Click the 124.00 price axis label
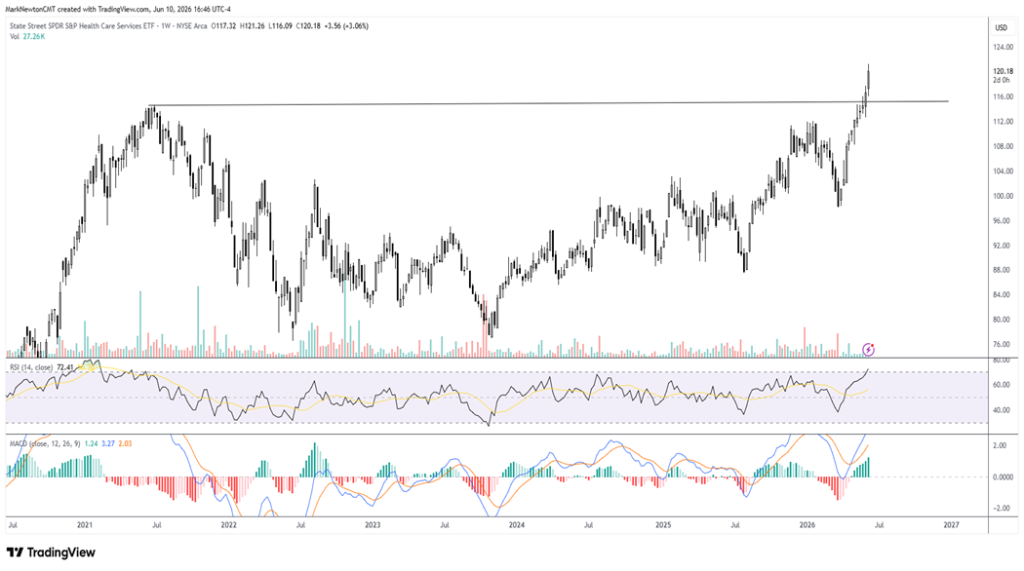This screenshot has width=1024, height=571. coord(1002,47)
